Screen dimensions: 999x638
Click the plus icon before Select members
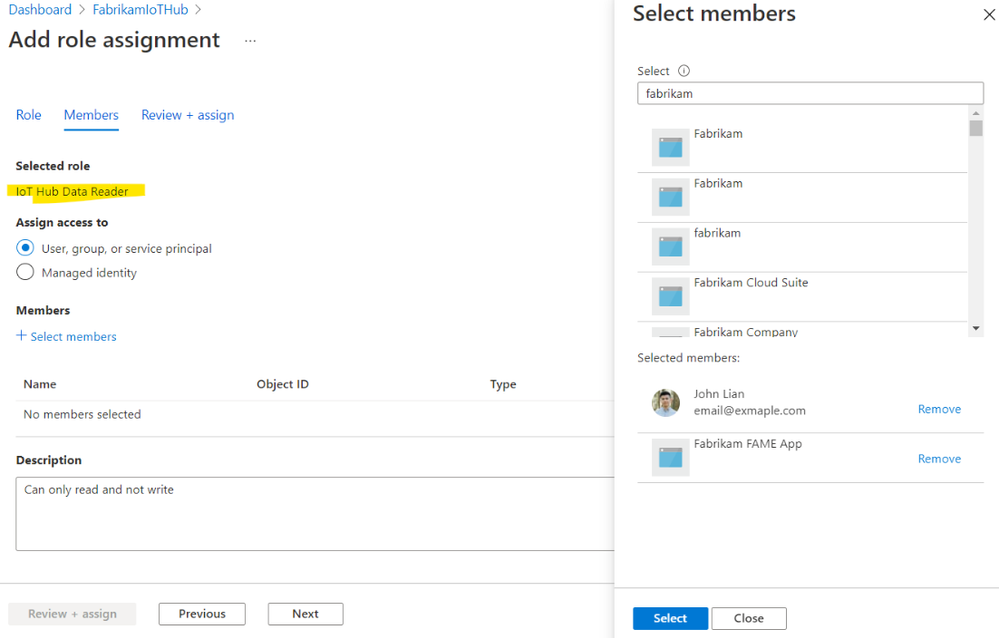tap(22, 336)
